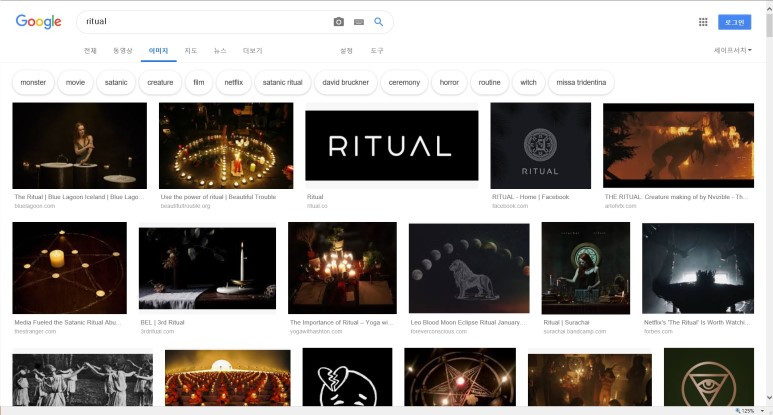Click the blue login button

click(735, 22)
